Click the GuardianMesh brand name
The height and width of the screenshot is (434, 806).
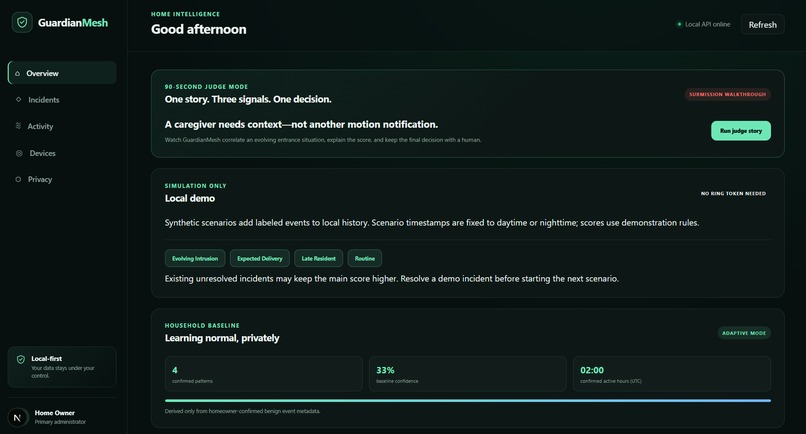[x=72, y=23]
